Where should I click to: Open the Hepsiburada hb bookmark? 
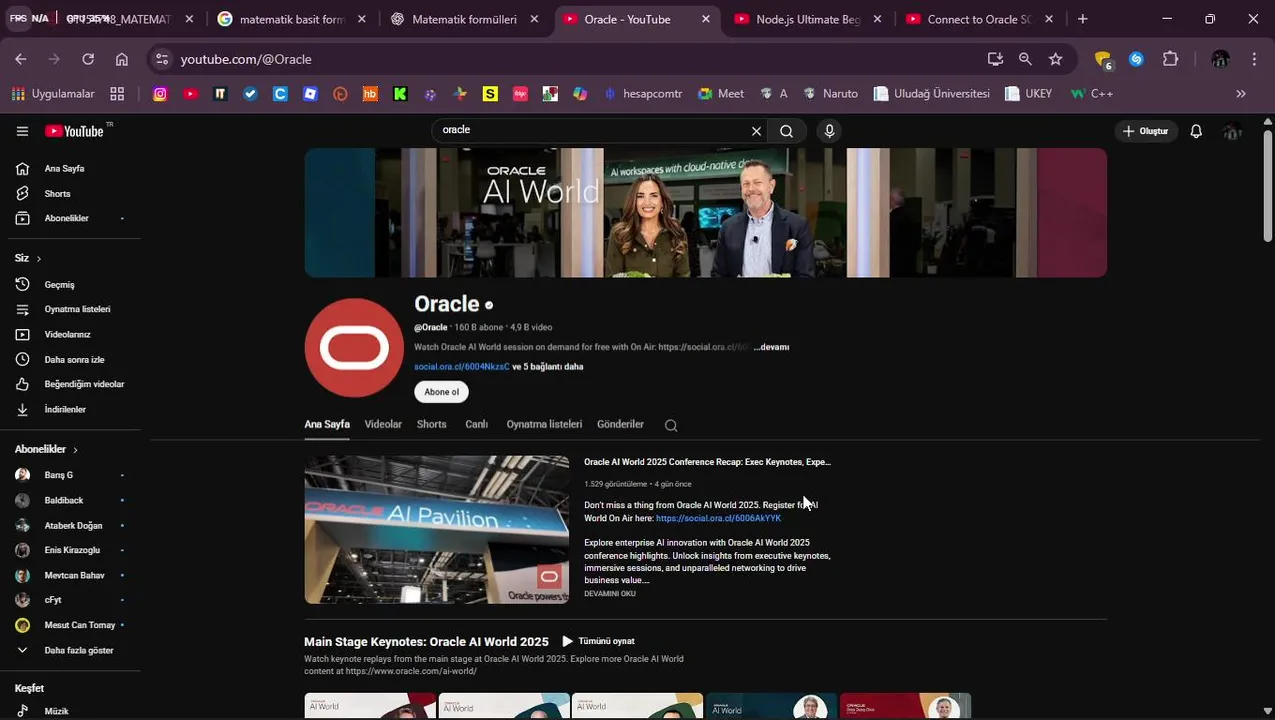pyautogui.click(x=370, y=94)
